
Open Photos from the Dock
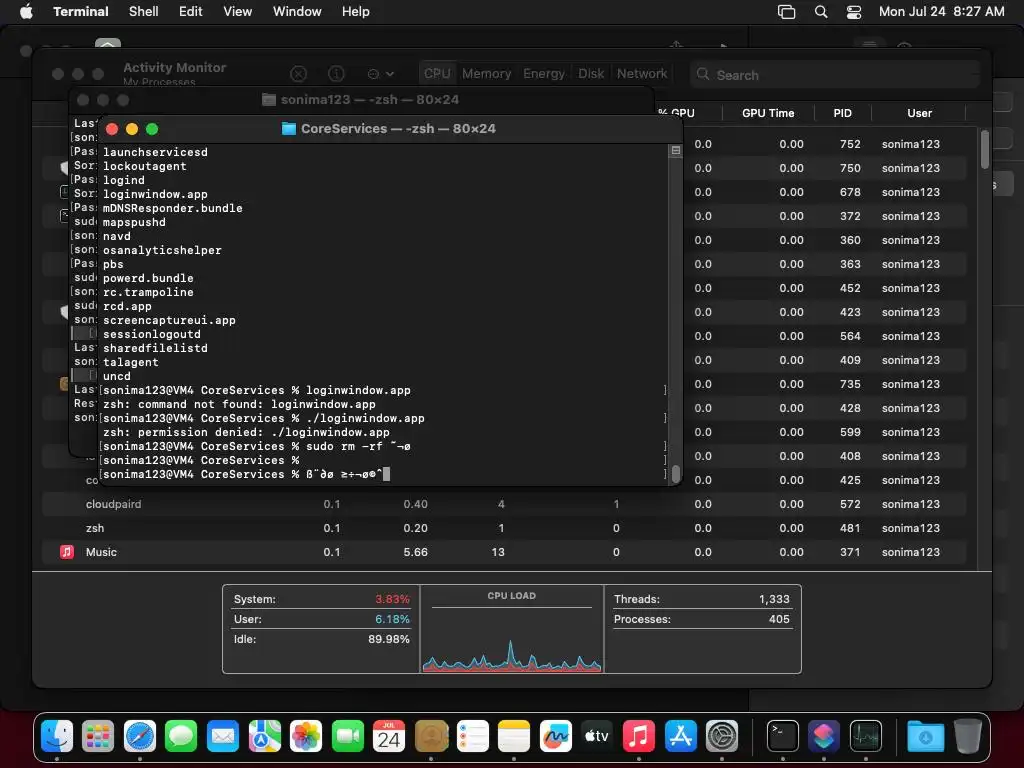(306, 736)
